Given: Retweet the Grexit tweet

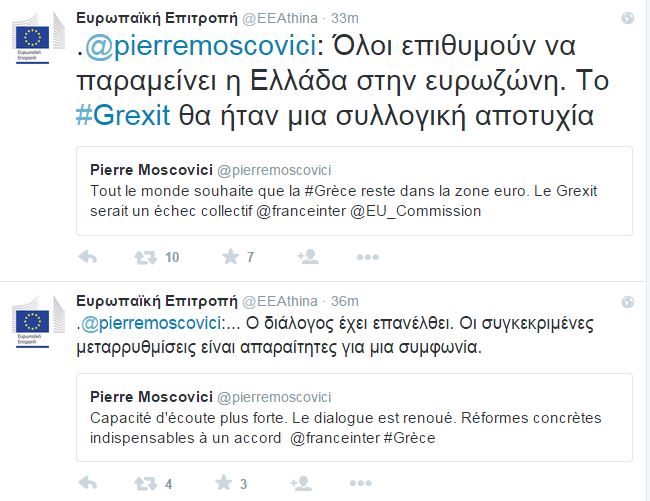Looking at the screenshot, I should click(147, 257).
